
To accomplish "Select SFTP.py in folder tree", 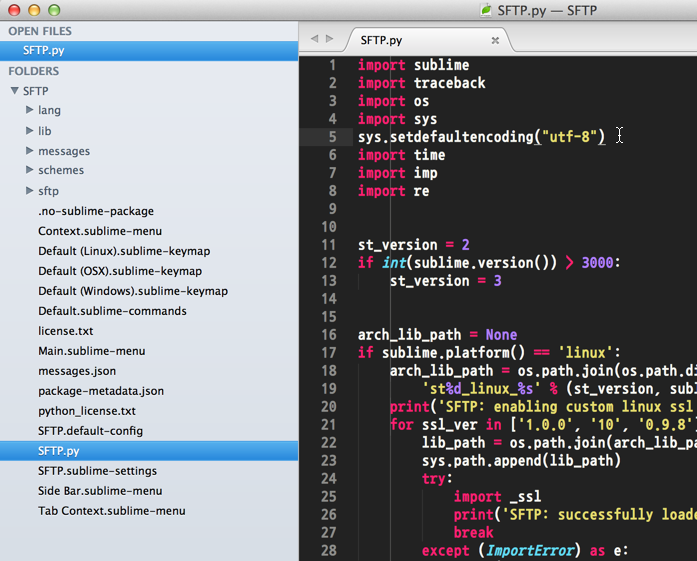I will 149,451.
